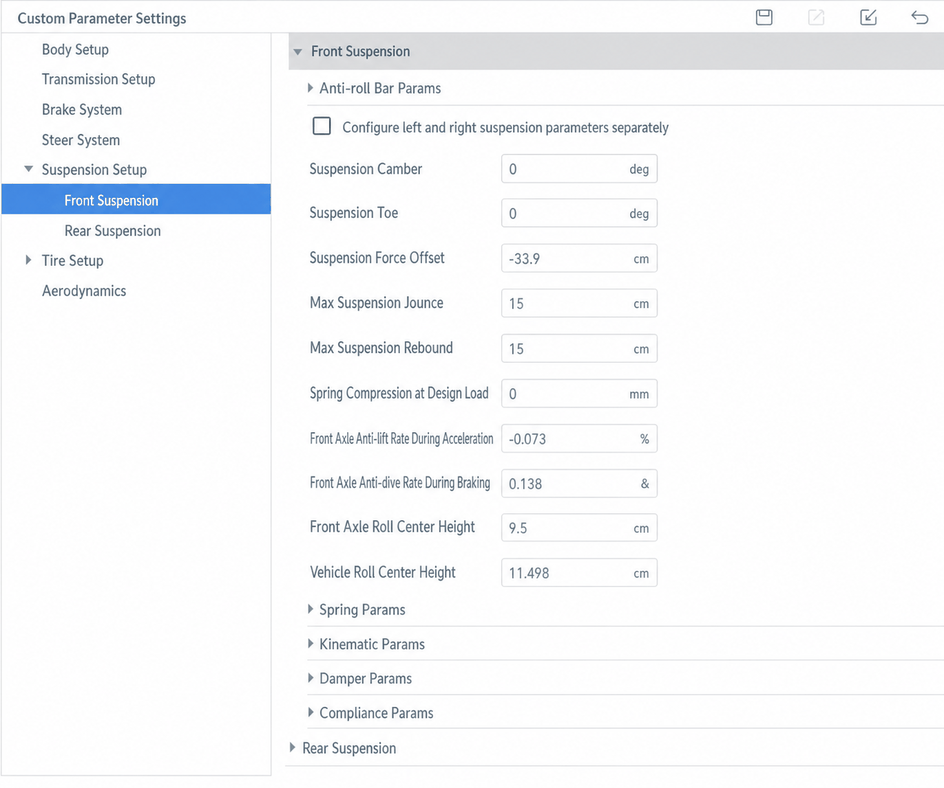Click the import arrow-in-box icon
The width and height of the screenshot is (944, 788).
868,17
